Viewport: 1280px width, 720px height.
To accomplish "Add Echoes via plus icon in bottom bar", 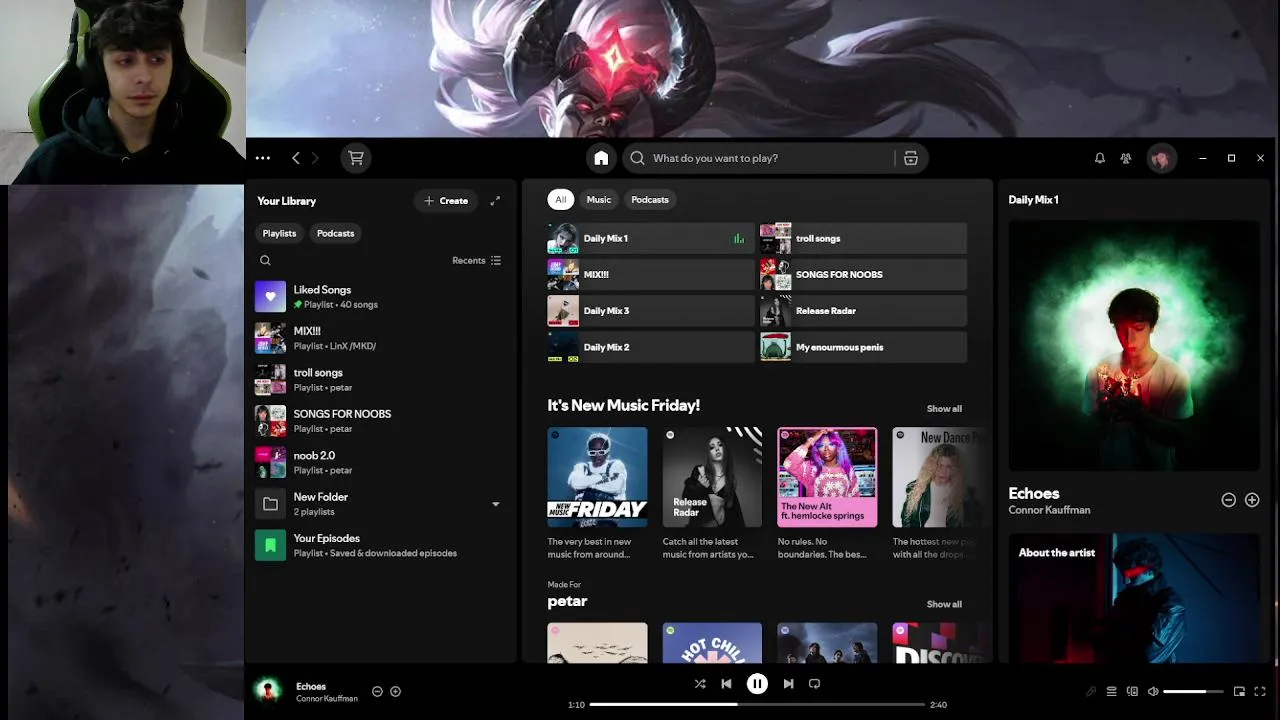I will coord(395,691).
